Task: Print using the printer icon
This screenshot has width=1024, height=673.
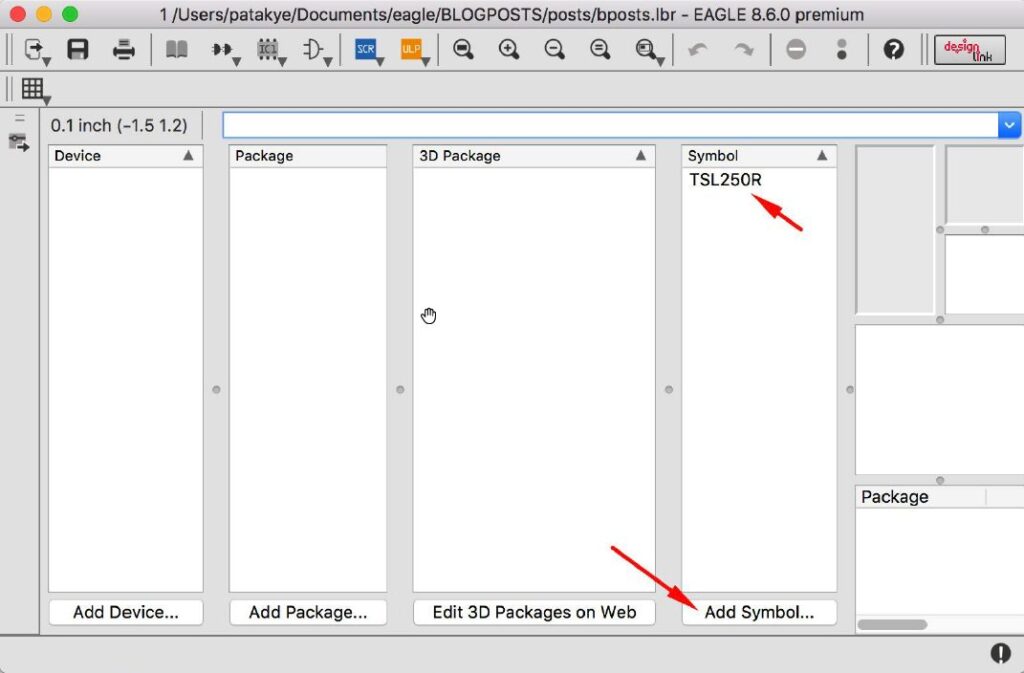Action: tap(123, 50)
